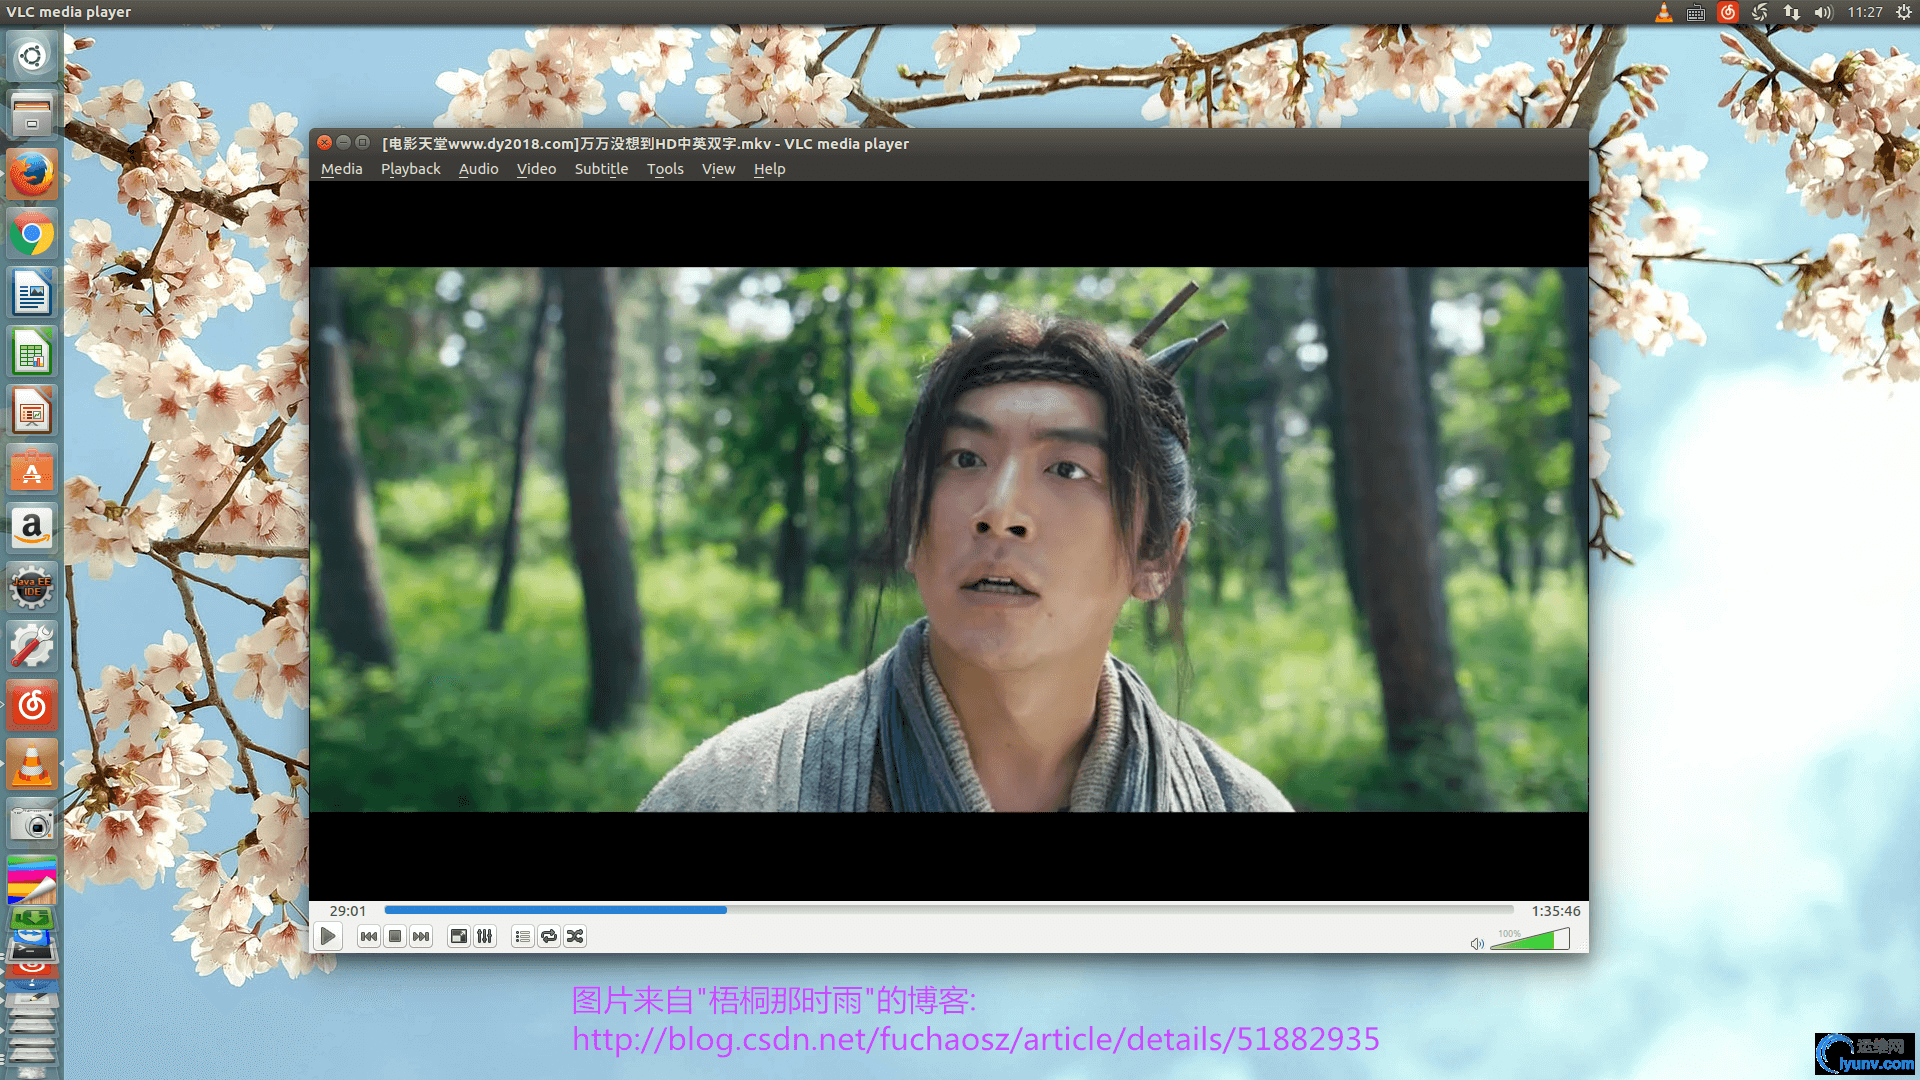Click the shutter-shaped panel indicator
Image resolution: width=1920 pixels, height=1080 pixels.
(1760, 12)
